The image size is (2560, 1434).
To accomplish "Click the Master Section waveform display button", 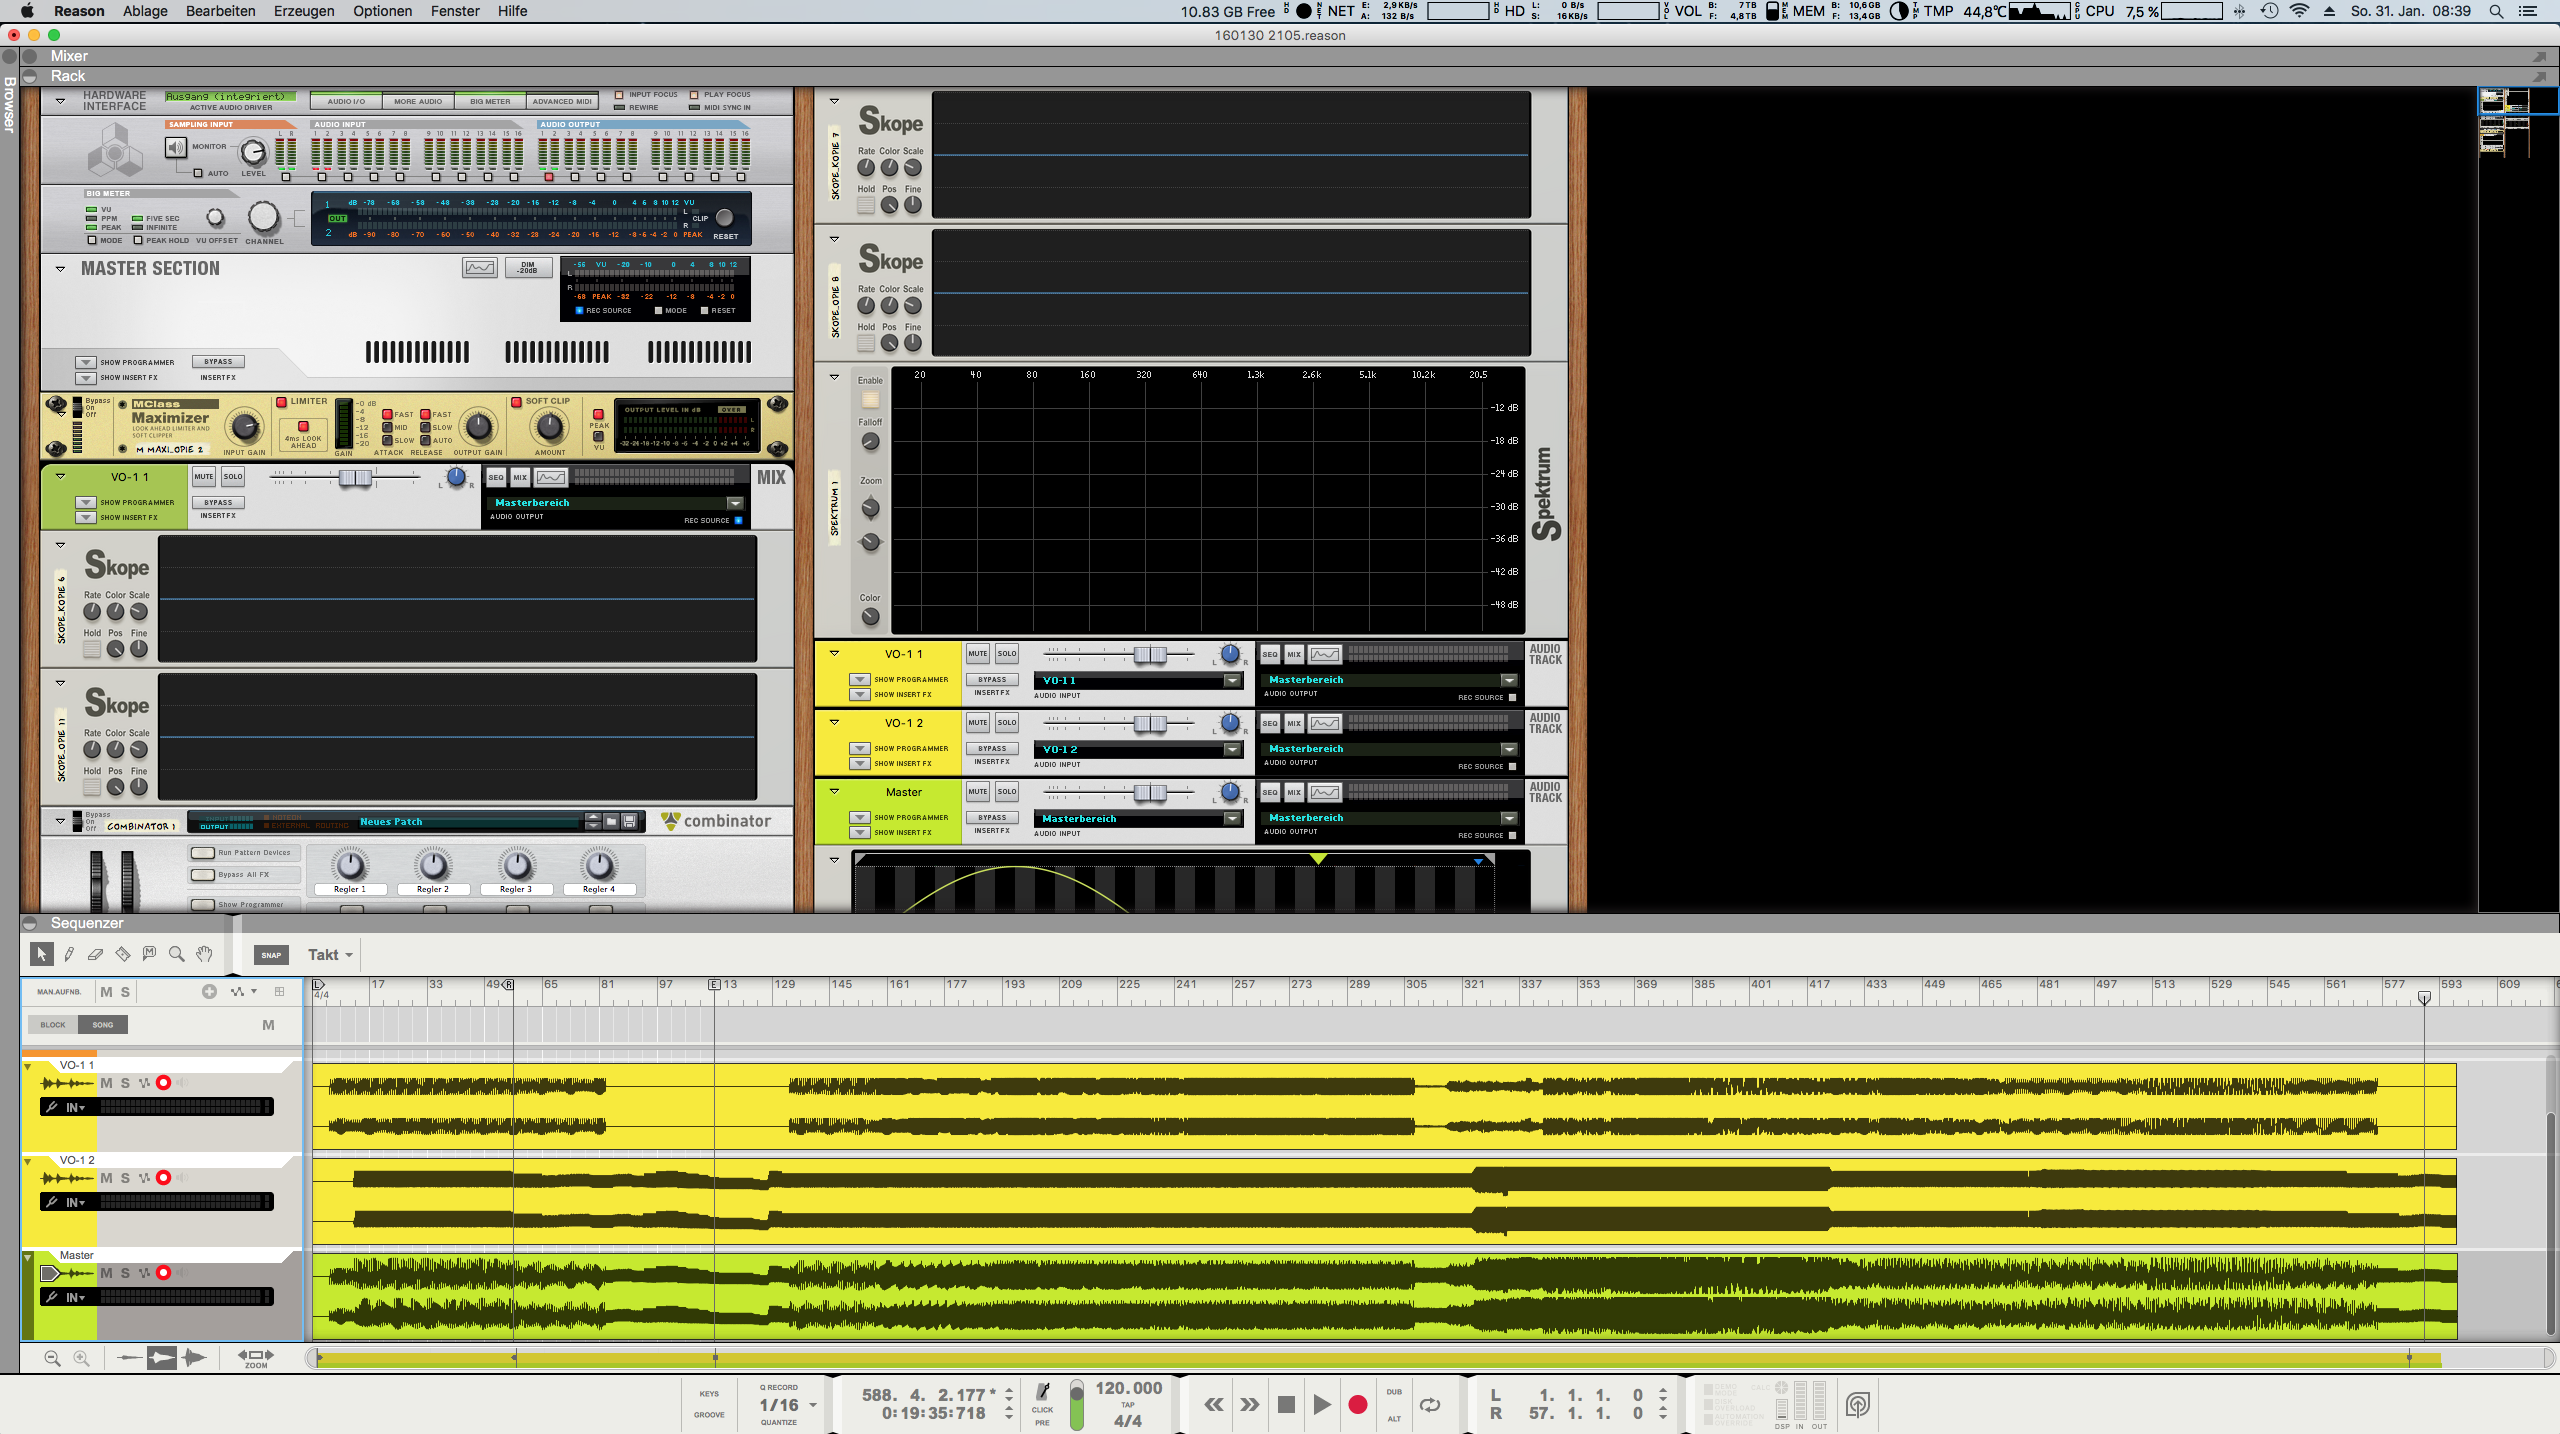I will pos(480,268).
